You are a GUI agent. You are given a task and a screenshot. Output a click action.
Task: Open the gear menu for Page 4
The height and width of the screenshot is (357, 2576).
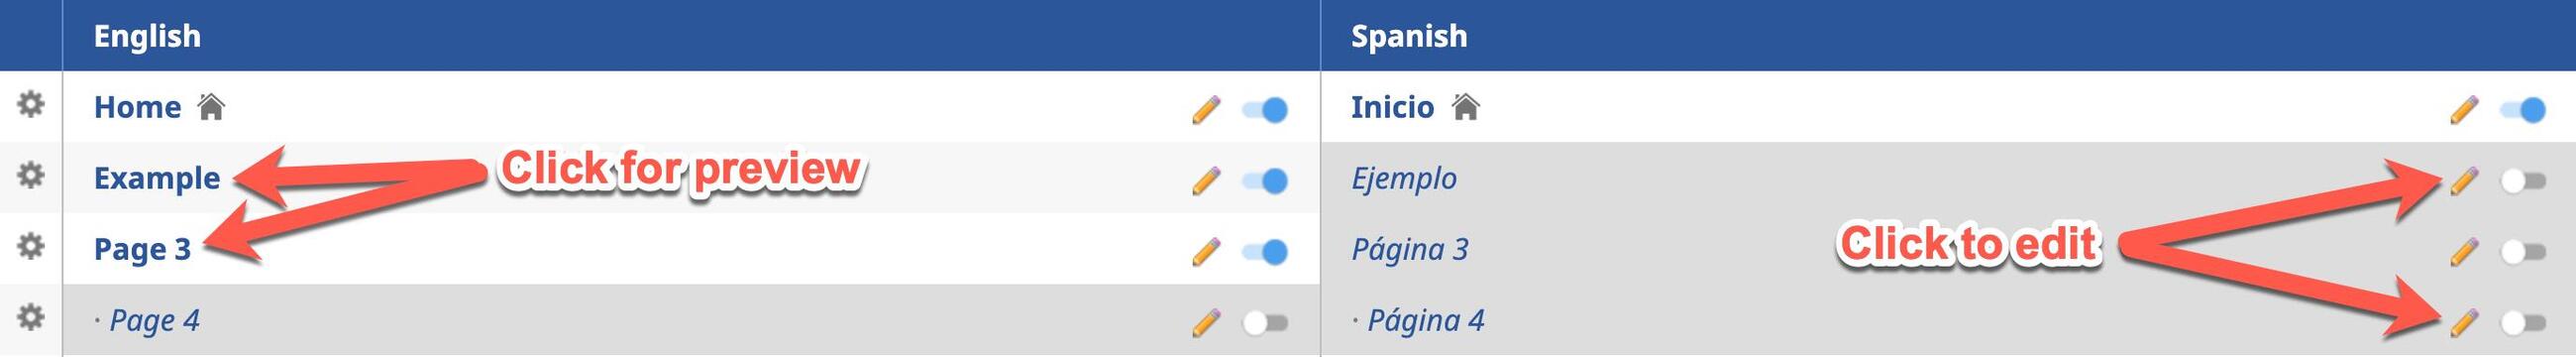tap(31, 317)
